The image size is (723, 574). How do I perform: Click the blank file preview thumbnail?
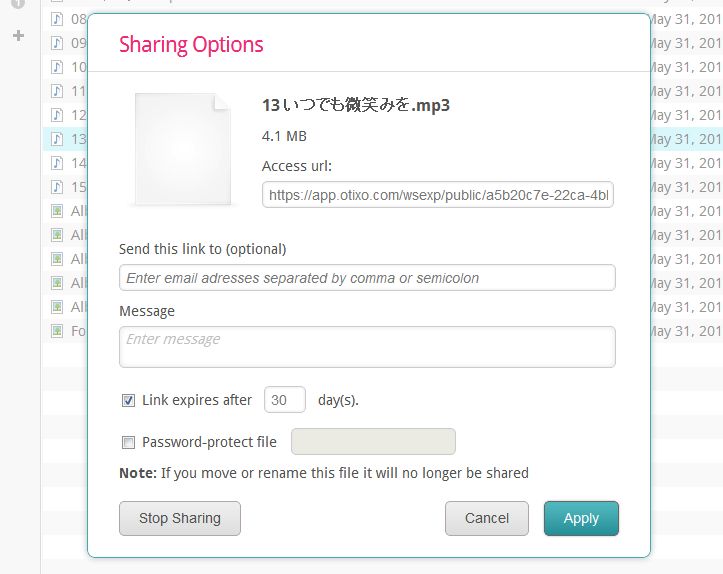[183, 148]
